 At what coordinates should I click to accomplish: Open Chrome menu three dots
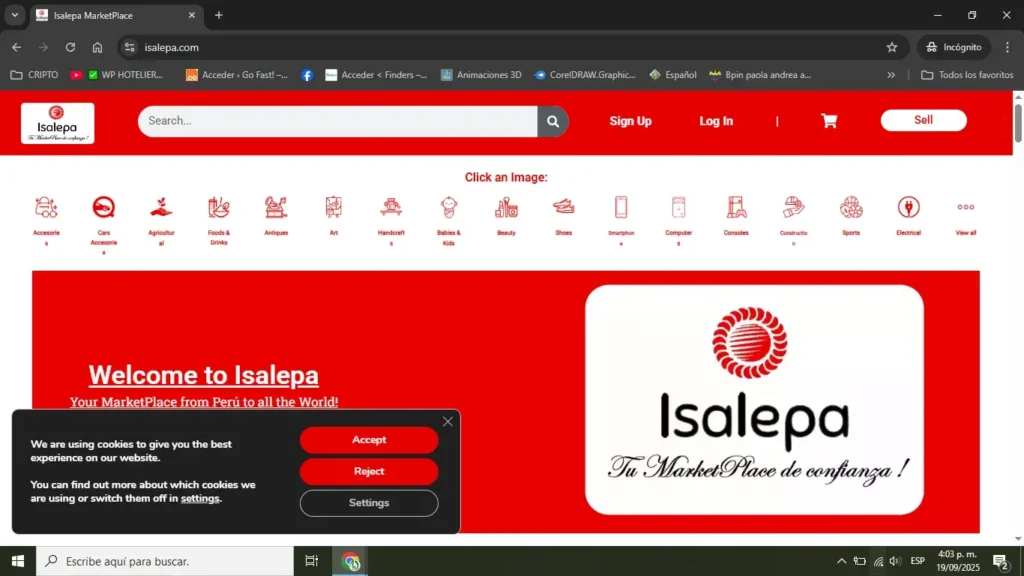pos(1008,47)
